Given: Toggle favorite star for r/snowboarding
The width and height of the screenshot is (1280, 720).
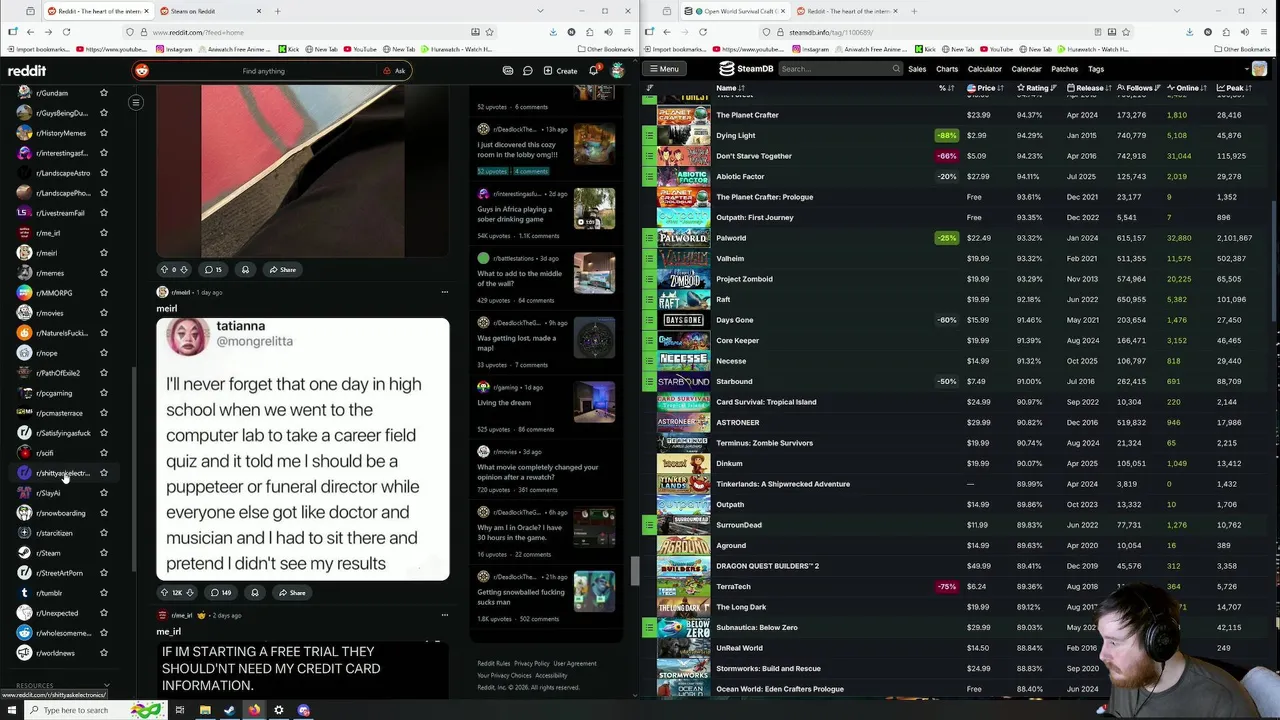Looking at the screenshot, I should (x=103, y=513).
